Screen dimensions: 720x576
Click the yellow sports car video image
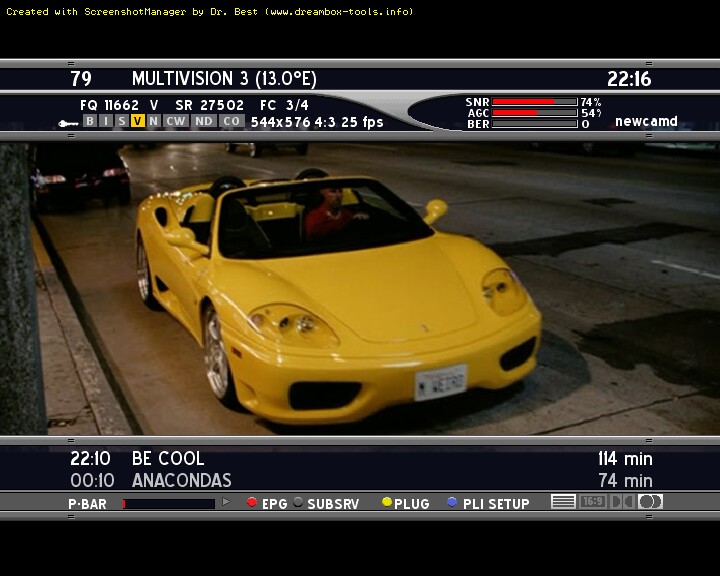pyautogui.click(x=360, y=289)
